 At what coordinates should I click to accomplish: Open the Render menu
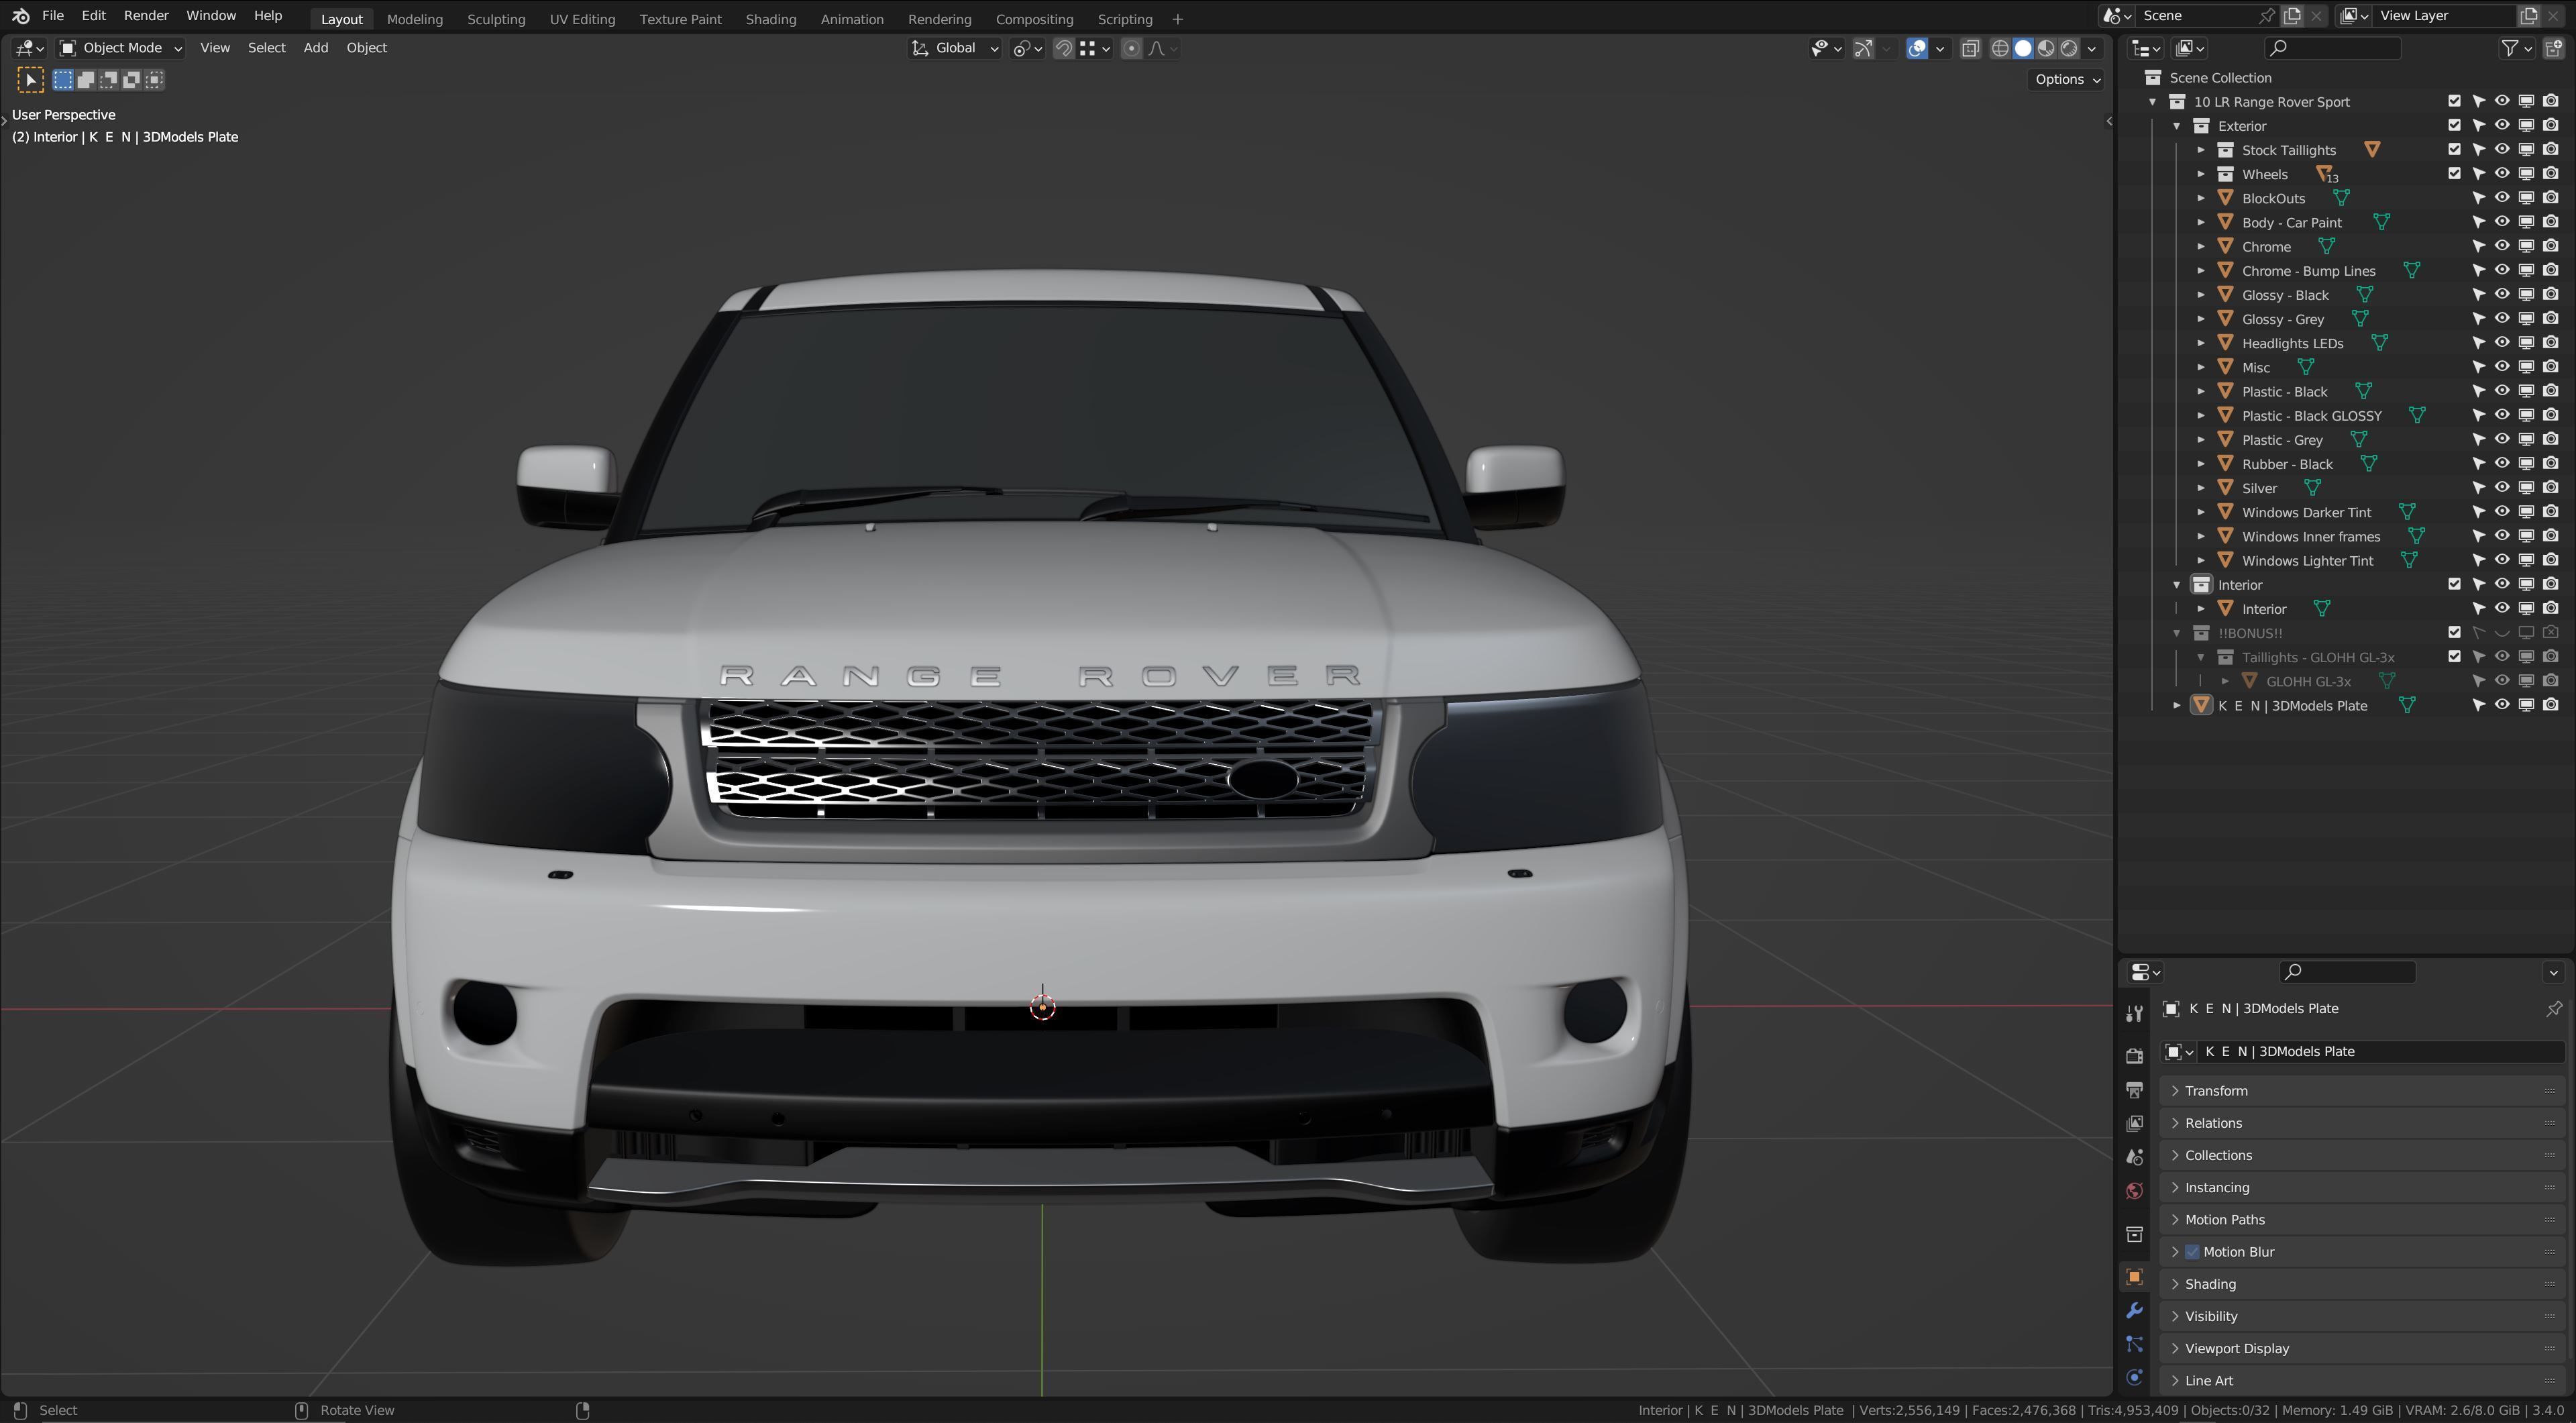tap(146, 16)
